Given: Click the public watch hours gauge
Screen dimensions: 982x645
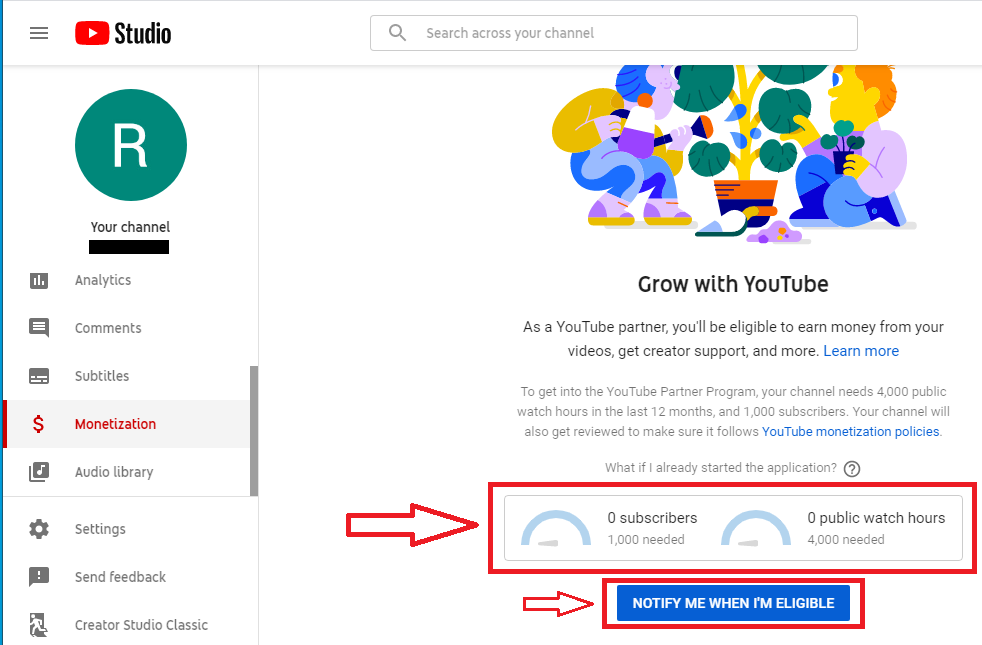Looking at the screenshot, I should (756, 528).
